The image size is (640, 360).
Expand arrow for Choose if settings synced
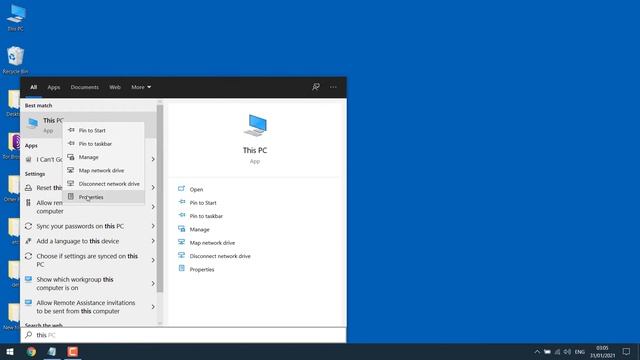tap(153, 260)
